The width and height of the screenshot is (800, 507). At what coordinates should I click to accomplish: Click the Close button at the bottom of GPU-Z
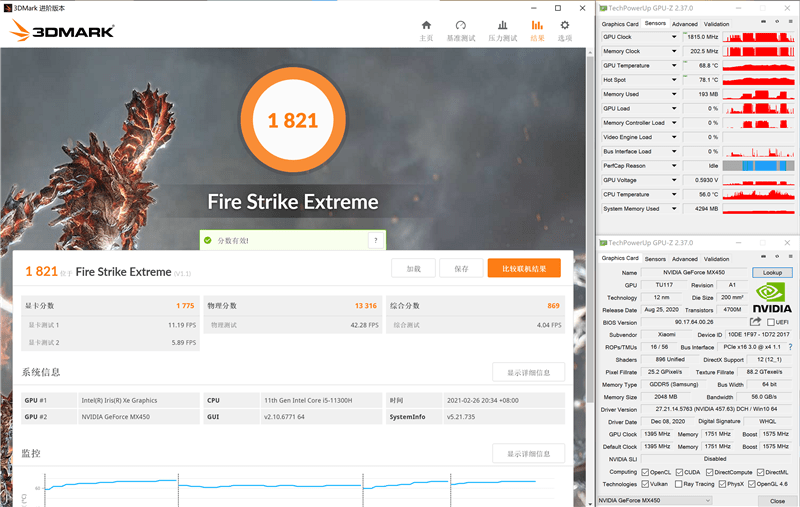click(777, 501)
